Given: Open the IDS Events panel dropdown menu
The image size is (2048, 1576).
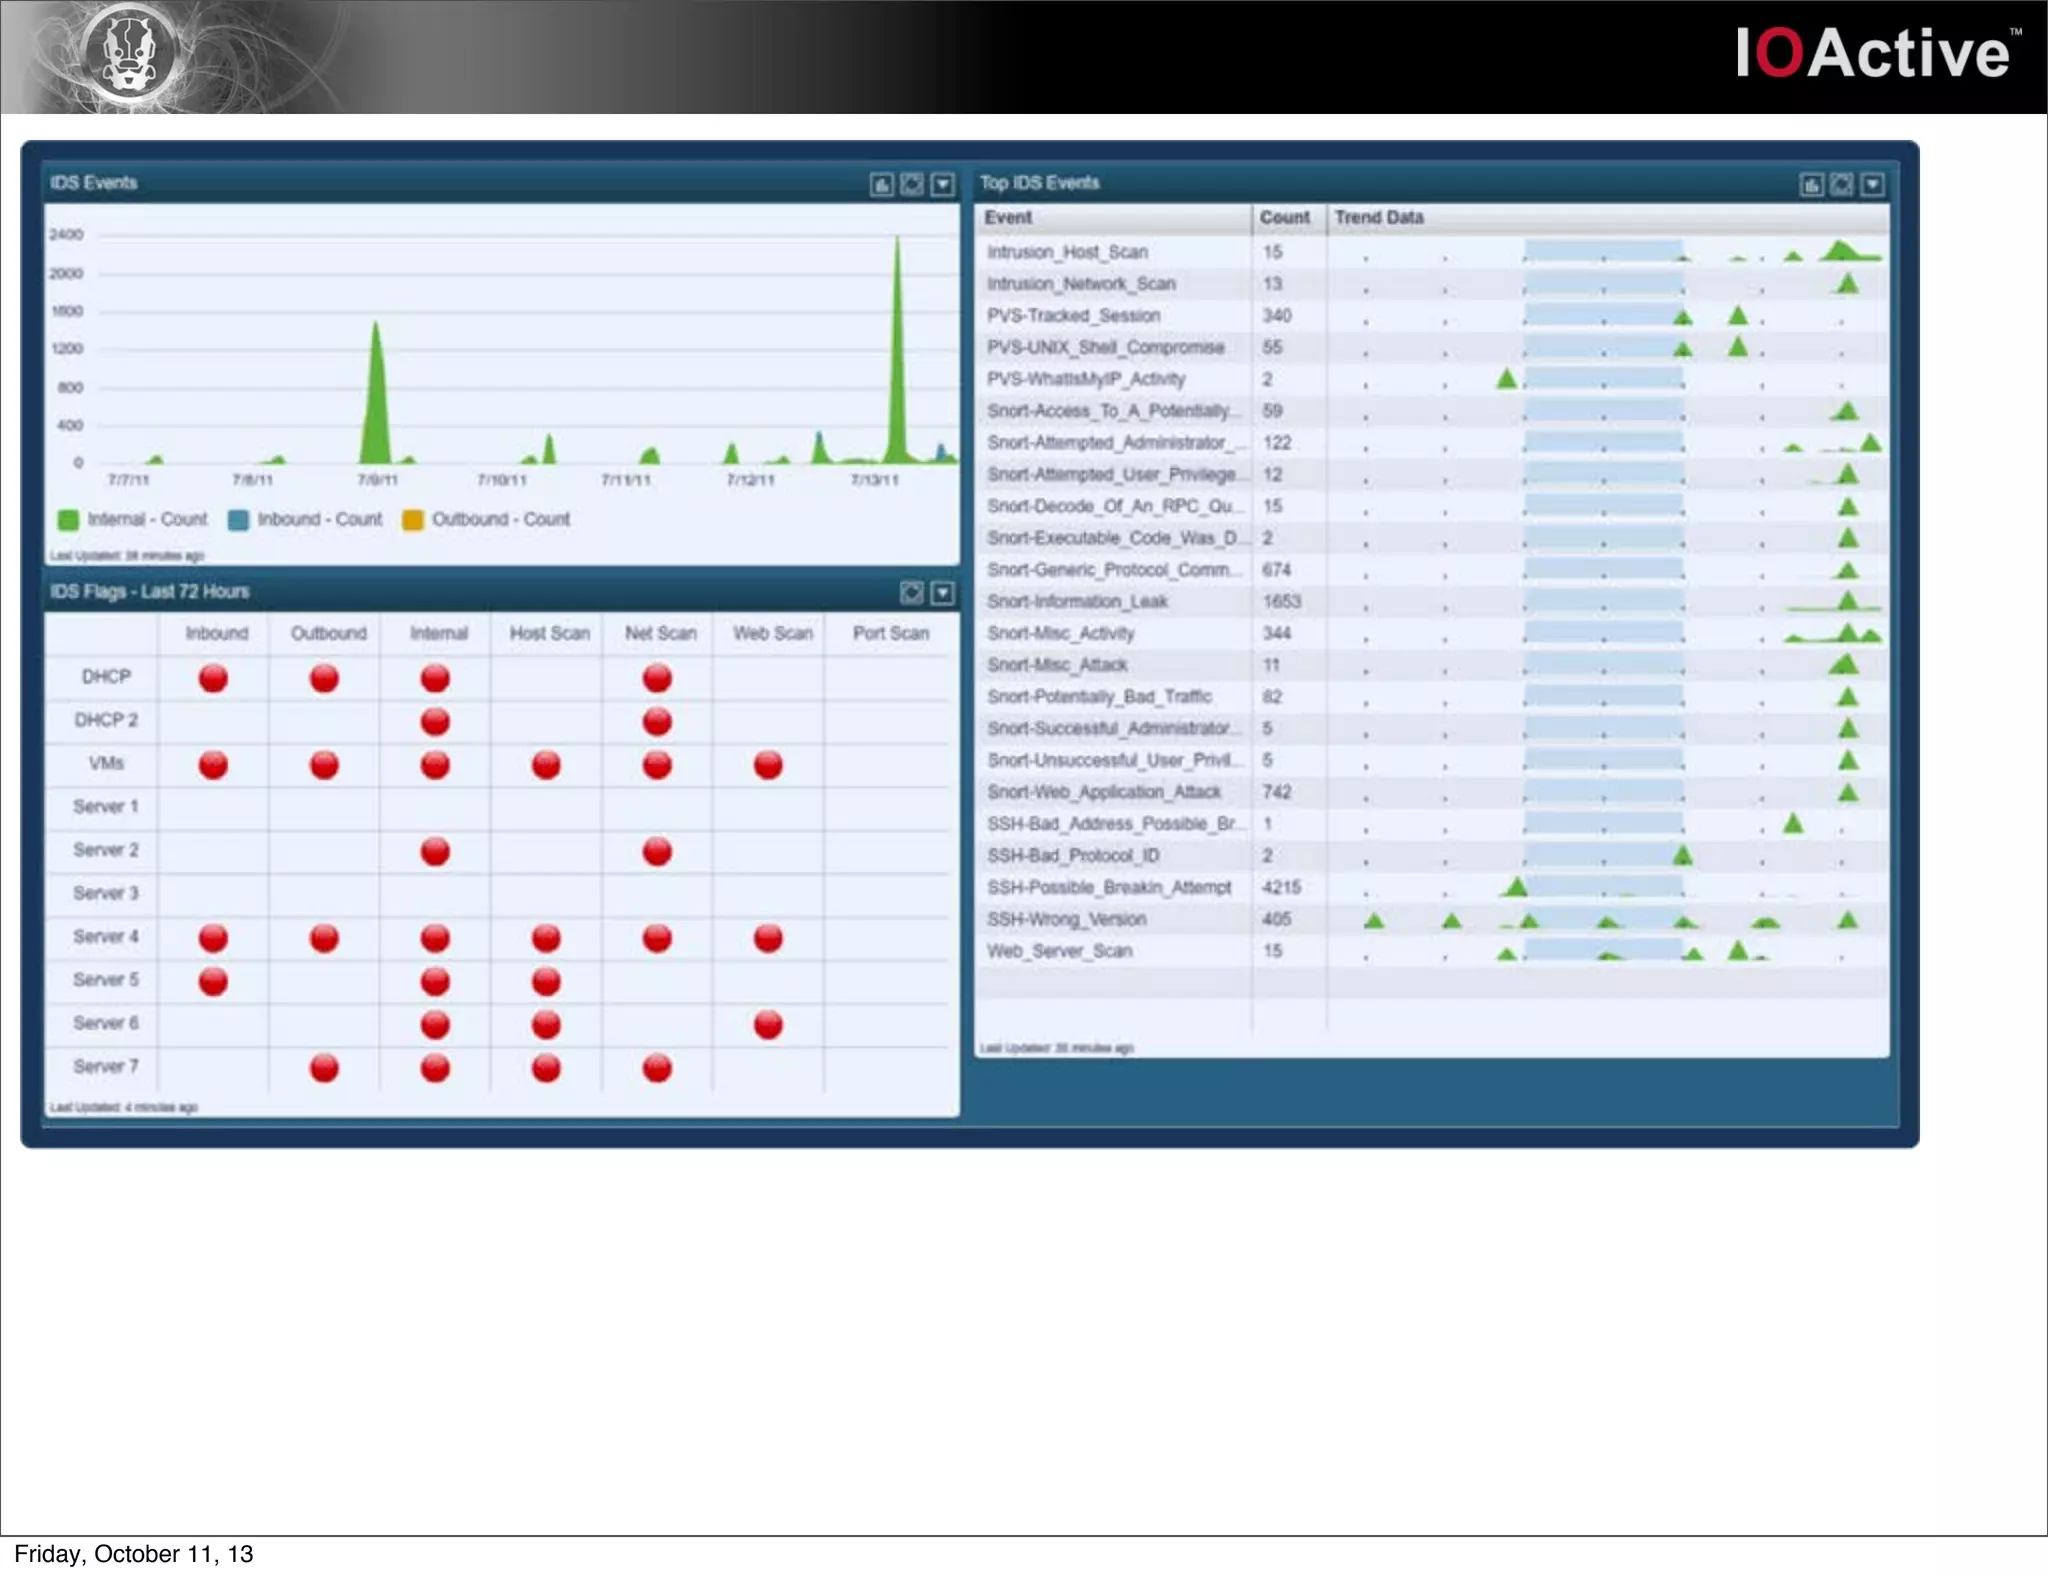Looking at the screenshot, I should (x=942, y=185).
